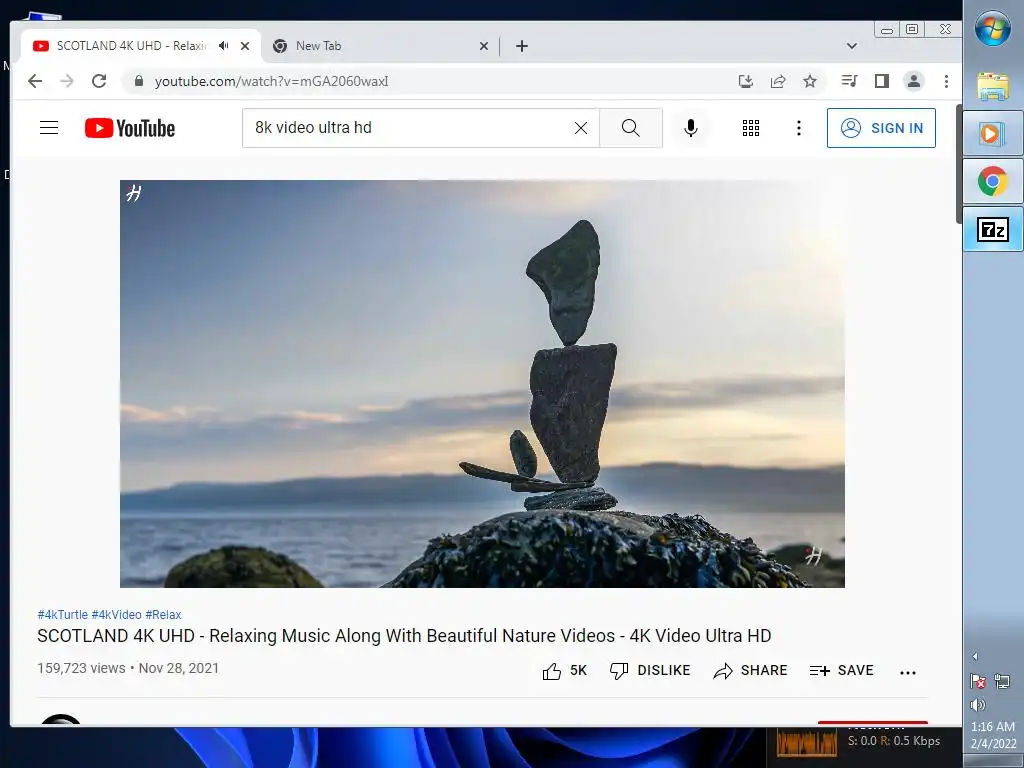Screen dimensions: 1024x768
Task: Click the Chrome taskbar icon
Action: [993, 181]
